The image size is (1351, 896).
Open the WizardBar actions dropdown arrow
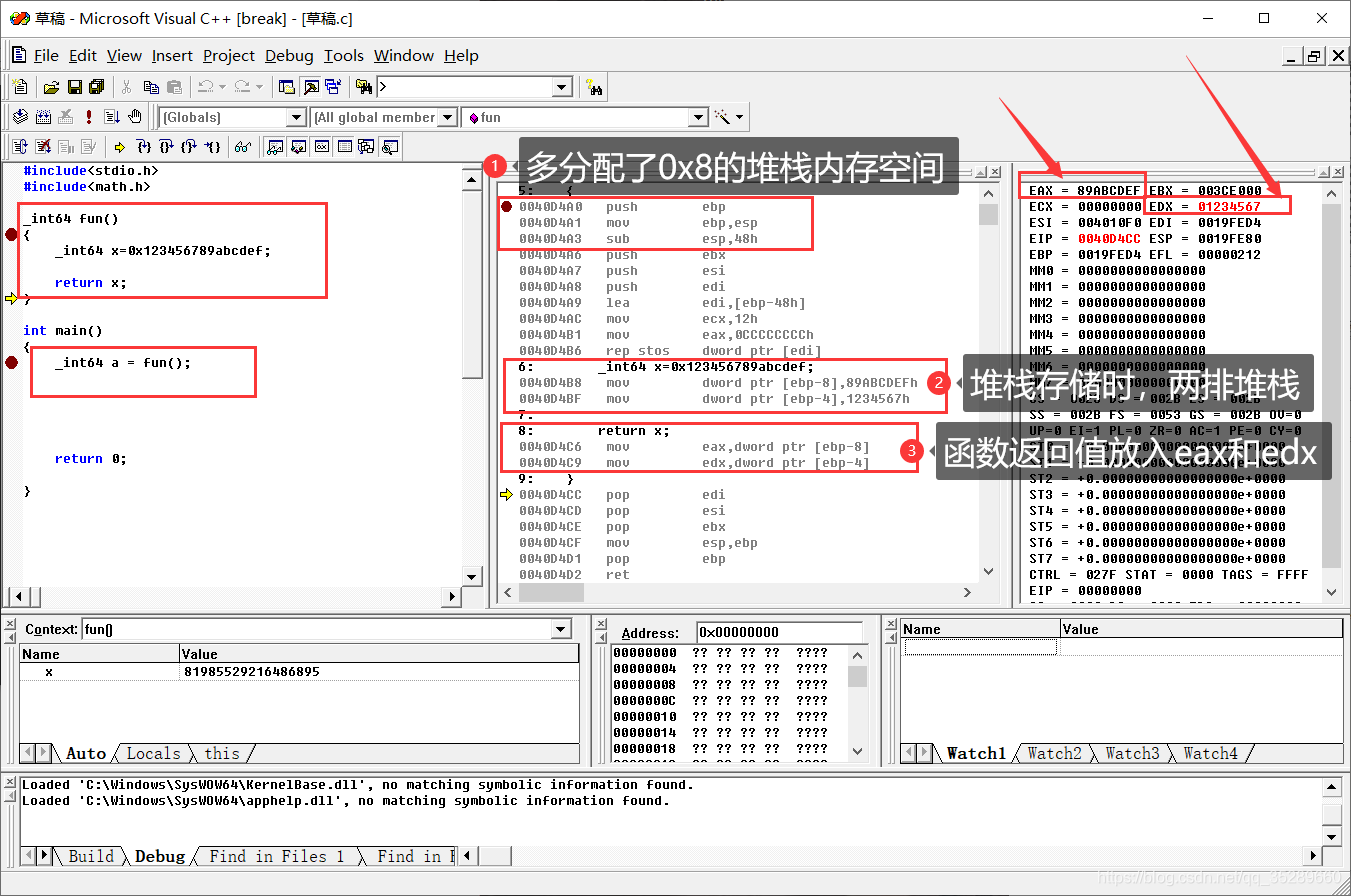(x=739, y=117)
